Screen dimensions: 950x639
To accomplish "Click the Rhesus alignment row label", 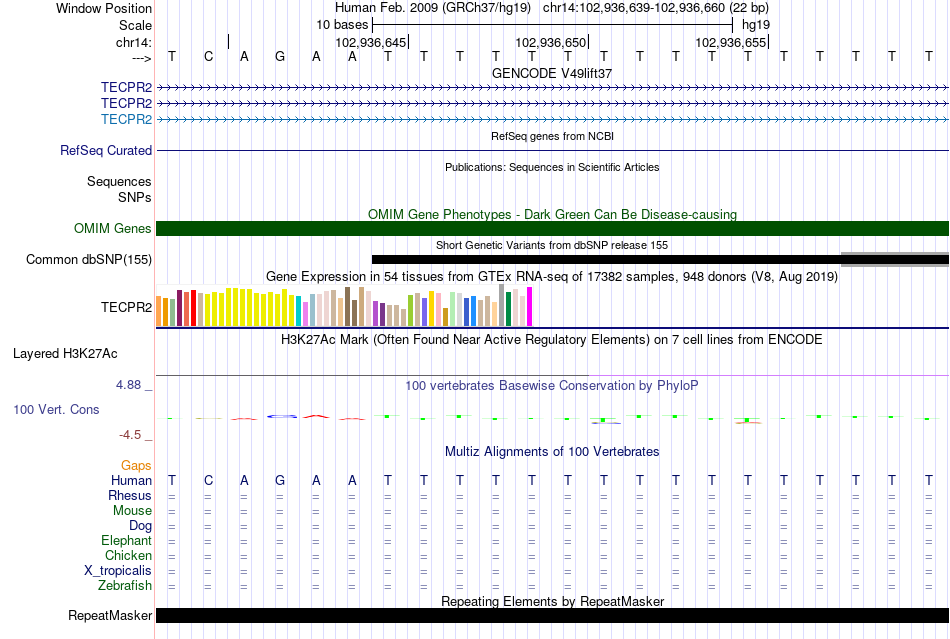I will point(130,495).
